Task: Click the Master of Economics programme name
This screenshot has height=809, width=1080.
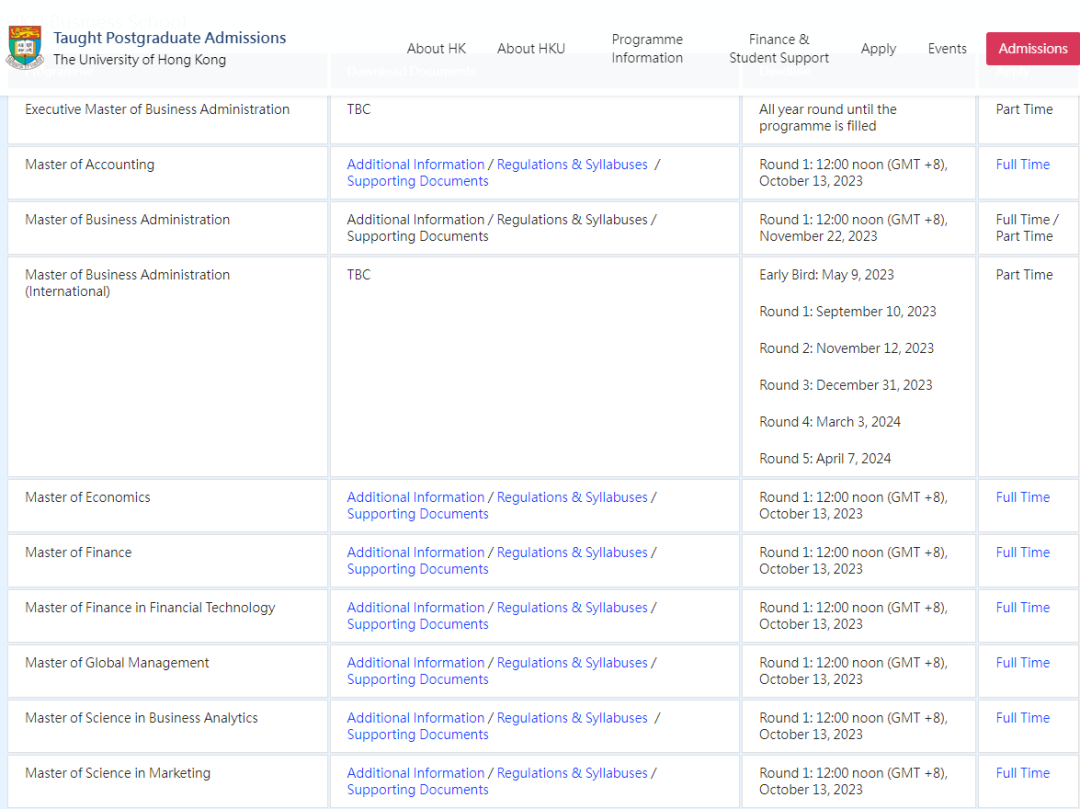Action: pyautogui.click(x=87, y=497)
